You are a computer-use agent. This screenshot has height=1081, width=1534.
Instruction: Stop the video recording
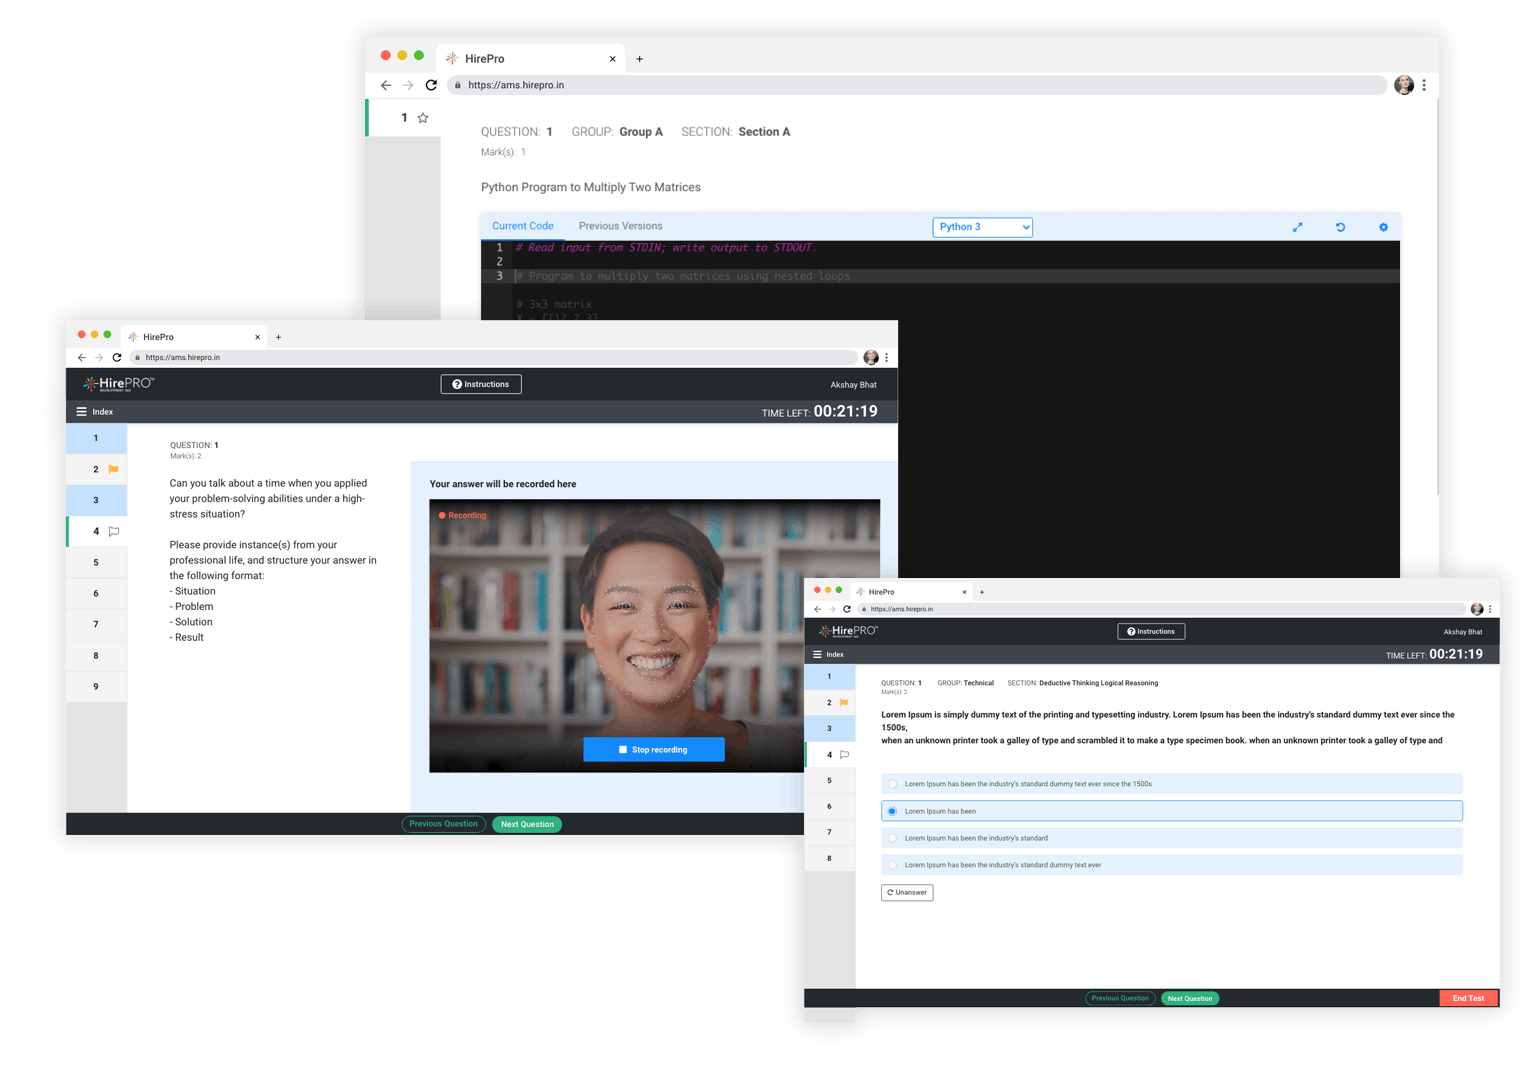click(654, 749)
